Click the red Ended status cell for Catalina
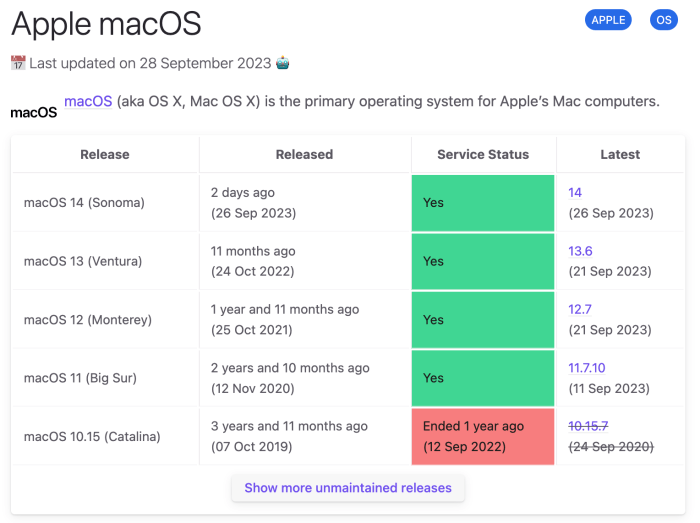700x523 pixels. click(483, 436)
